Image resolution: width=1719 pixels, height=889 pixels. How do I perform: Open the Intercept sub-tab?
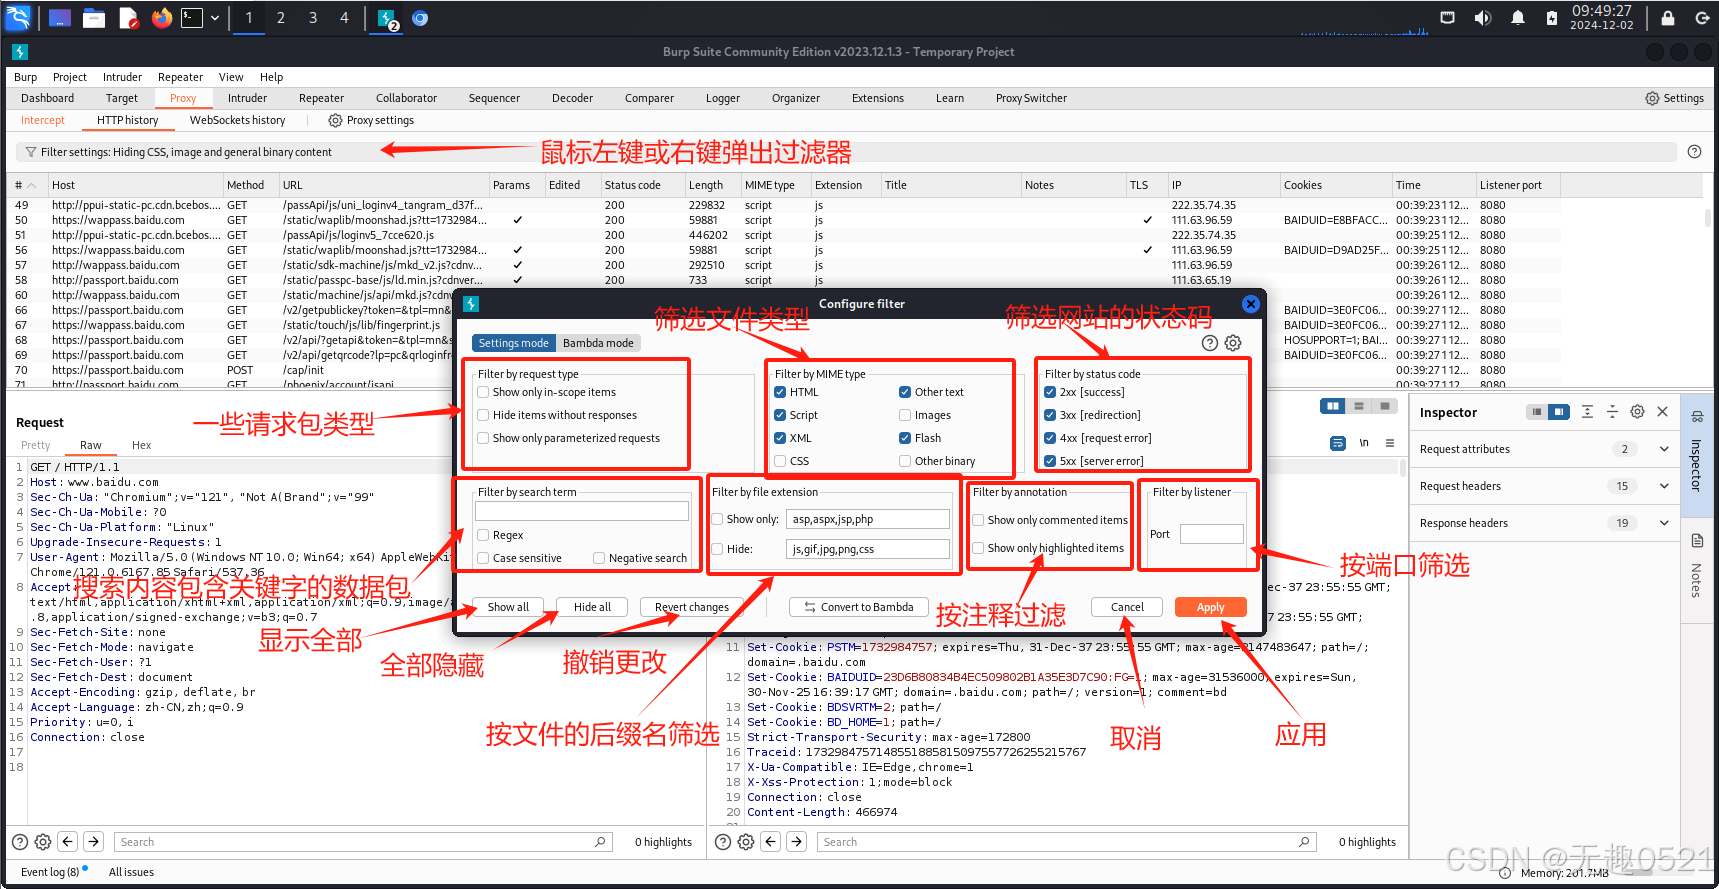click(x=43, y=120)
